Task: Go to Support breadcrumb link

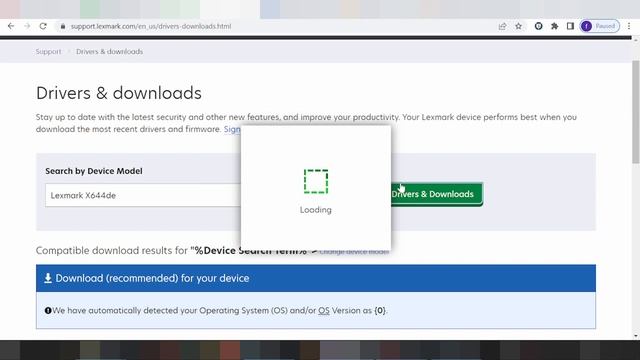Action: [x=48, y=51]
